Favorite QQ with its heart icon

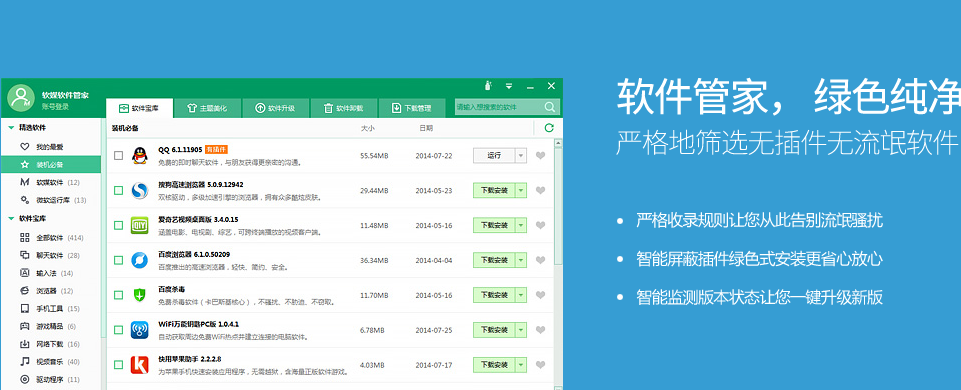540,156
